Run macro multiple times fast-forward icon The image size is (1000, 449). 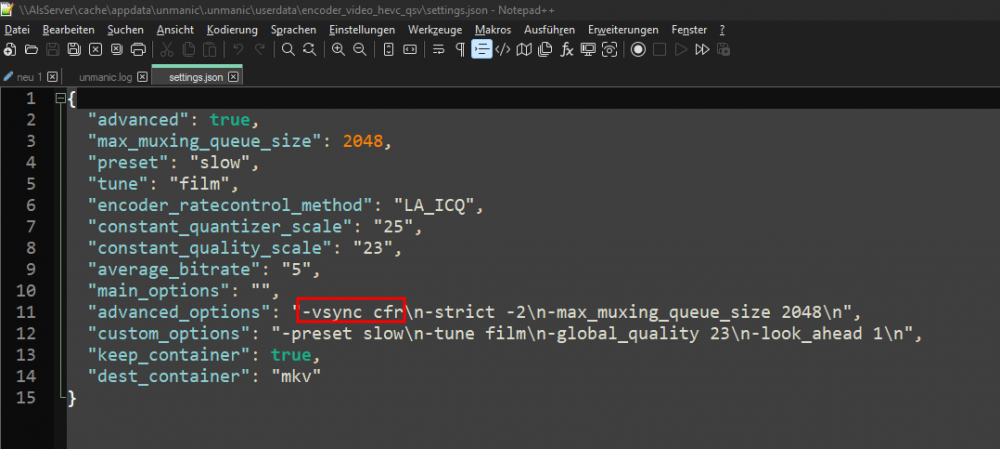pos(702,49)
